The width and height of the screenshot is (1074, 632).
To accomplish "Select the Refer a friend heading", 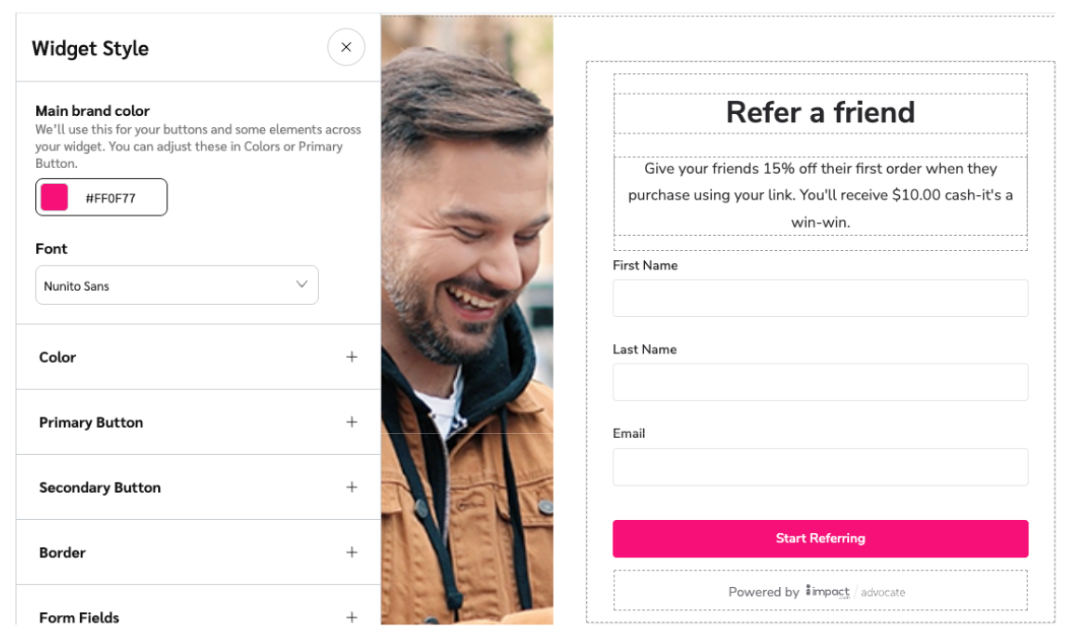I will pyautogui.click(x=820, y=112).
